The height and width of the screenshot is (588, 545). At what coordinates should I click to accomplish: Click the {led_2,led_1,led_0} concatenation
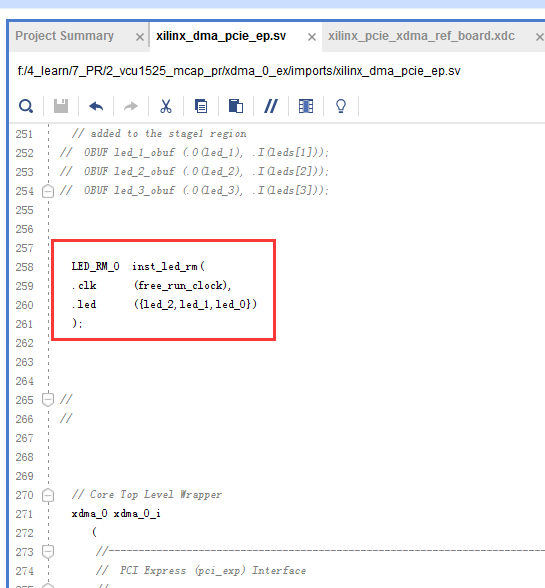pyautogui.click(x=195, y=304)
